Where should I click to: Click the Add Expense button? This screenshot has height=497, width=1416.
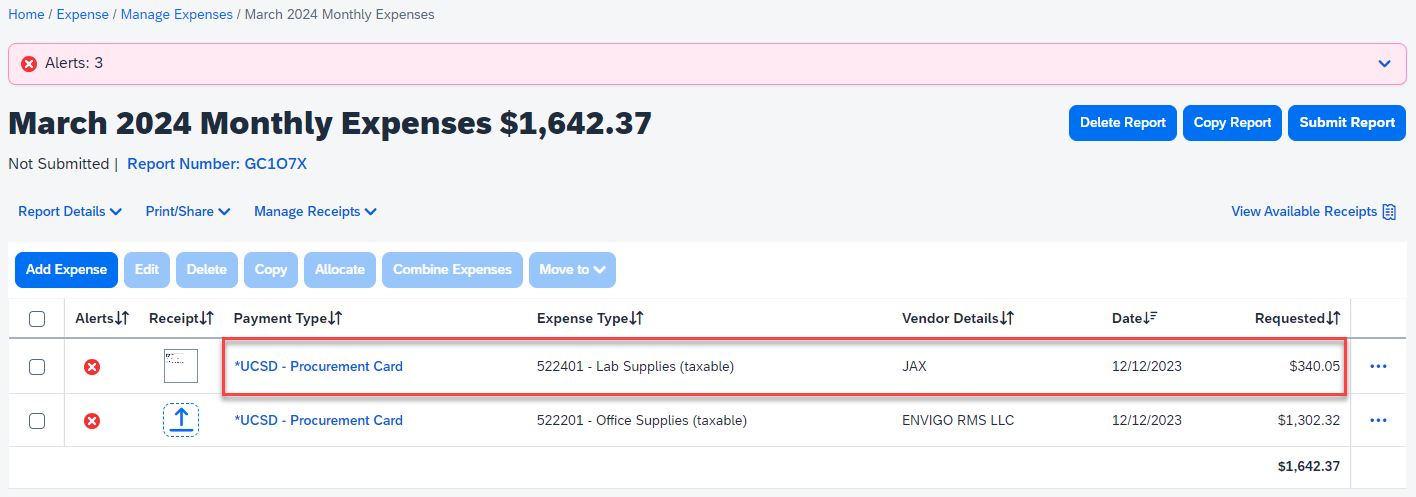coord(66,270)
